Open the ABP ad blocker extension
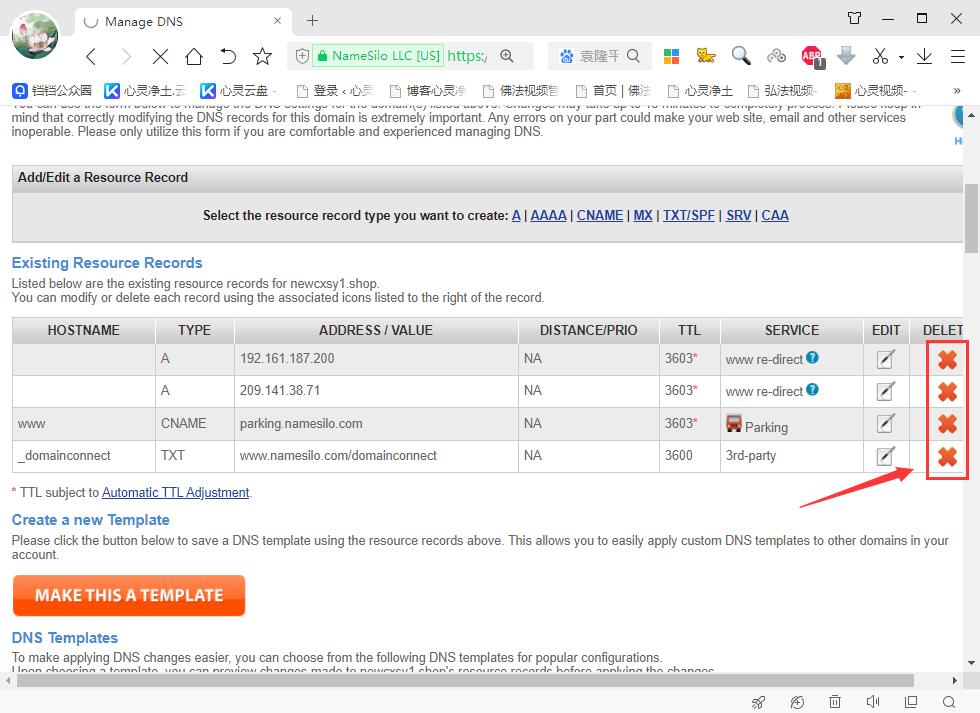 tap(812, 57)
